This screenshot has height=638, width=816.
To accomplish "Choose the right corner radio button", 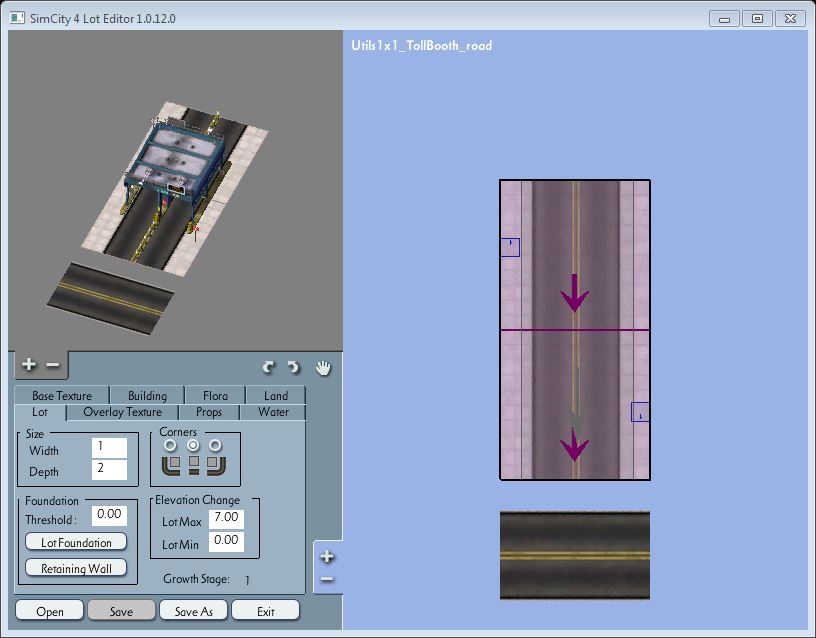I will [215, 445].
